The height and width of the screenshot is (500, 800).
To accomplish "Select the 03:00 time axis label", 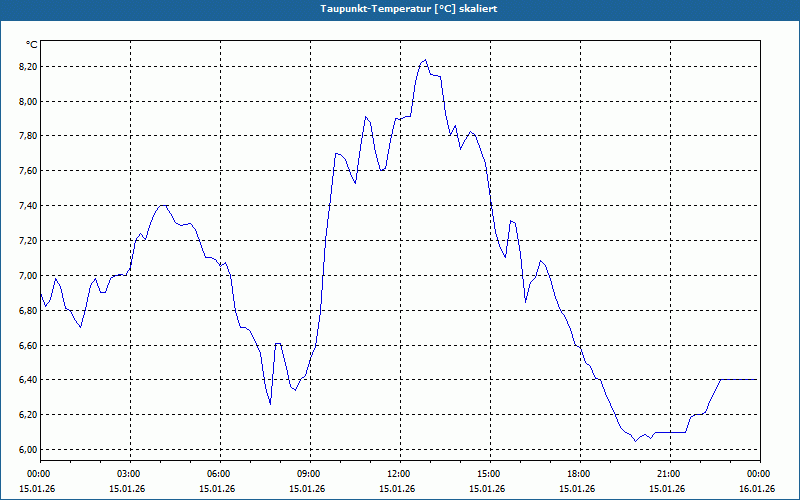I will [131, 474].
